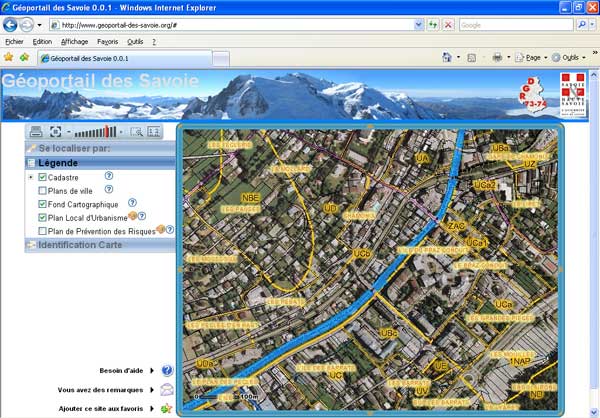This screenshot has width=600, height=418.
Task: Select the zoom rectangle magnifier tool
Action: click(x=136, y=132)
